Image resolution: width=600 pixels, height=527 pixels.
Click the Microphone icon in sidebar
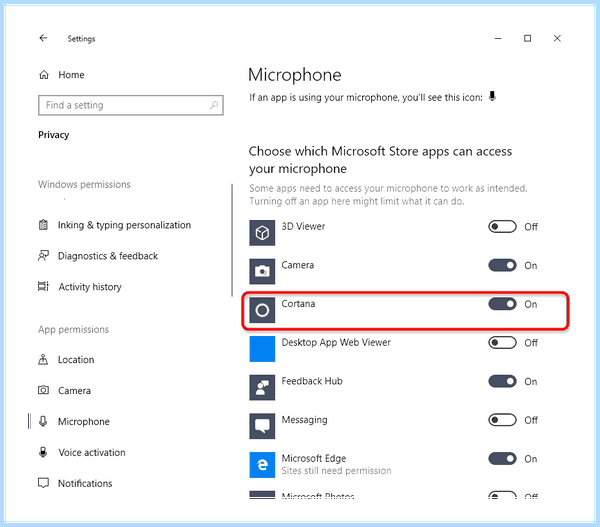point(43,421)
